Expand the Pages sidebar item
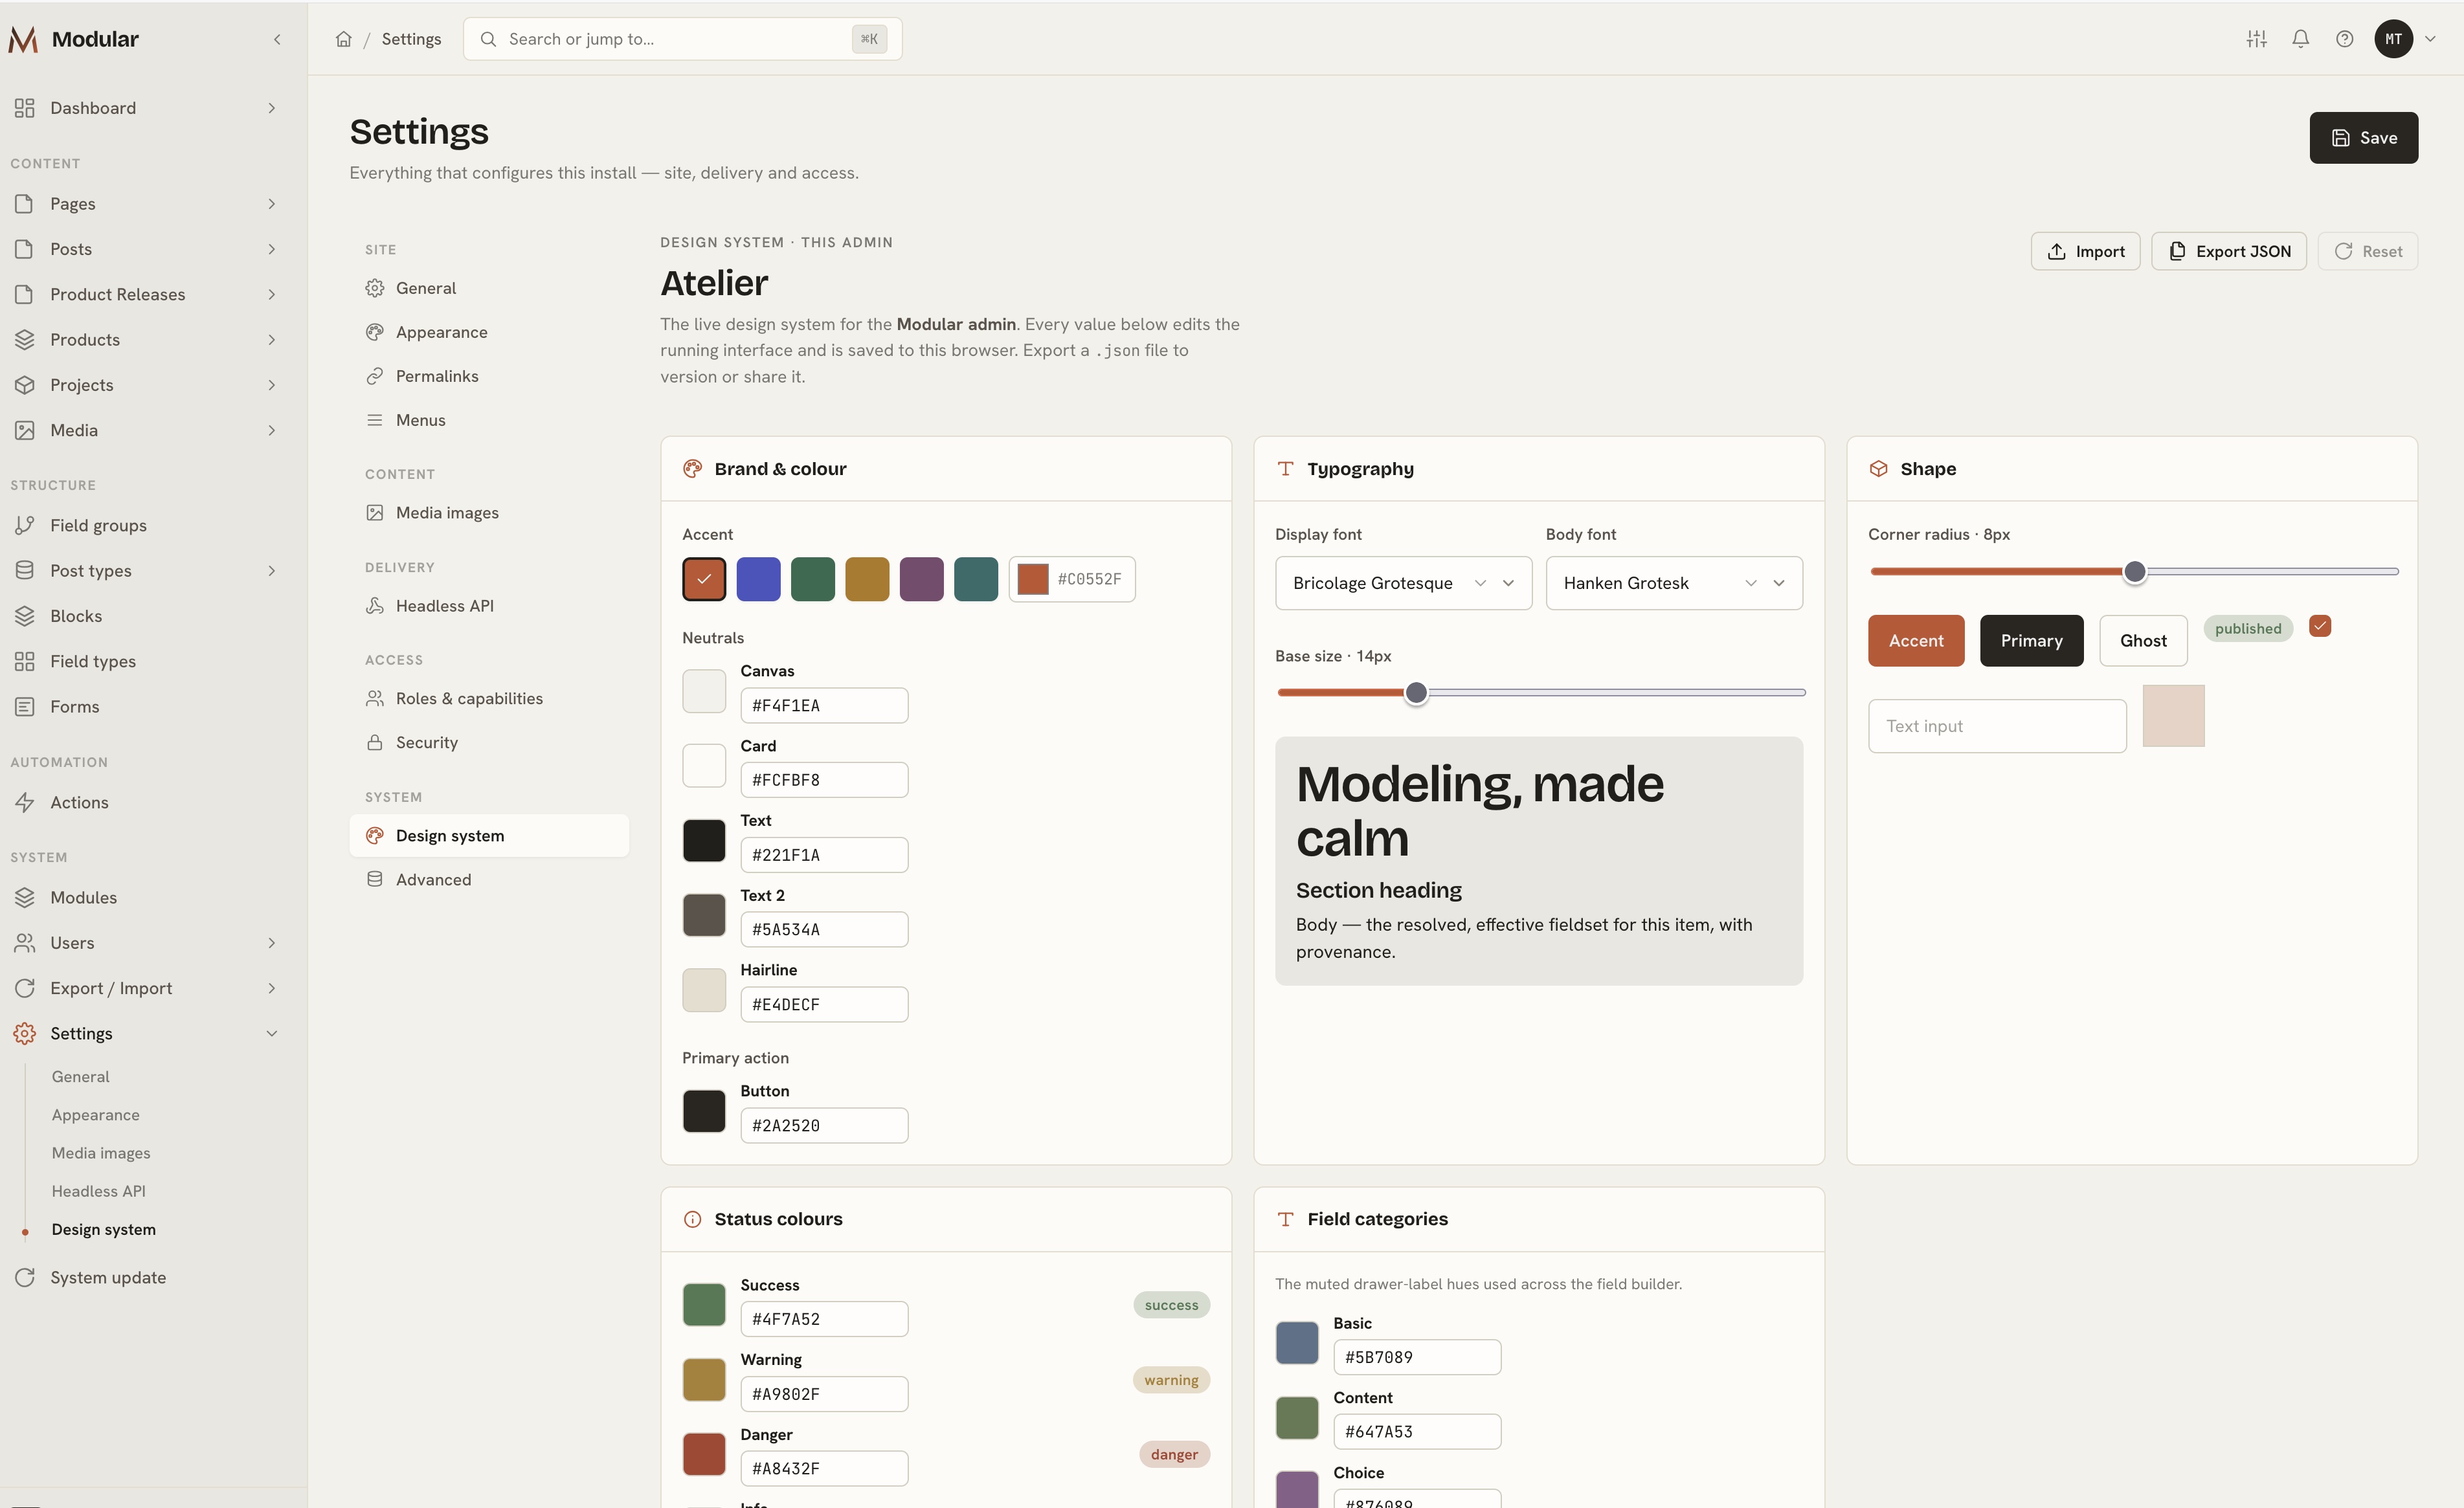 272,204
